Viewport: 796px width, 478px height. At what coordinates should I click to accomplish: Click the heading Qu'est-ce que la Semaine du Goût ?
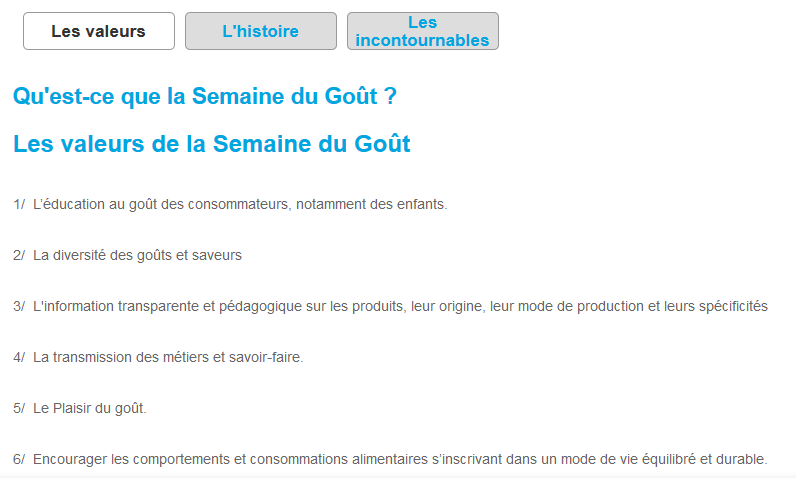point(205,96)
